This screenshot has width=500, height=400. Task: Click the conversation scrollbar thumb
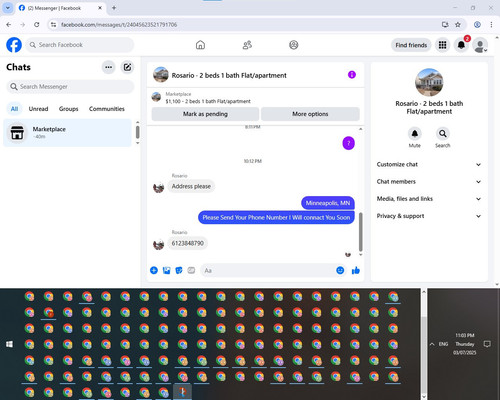click(x=360, y=232)
